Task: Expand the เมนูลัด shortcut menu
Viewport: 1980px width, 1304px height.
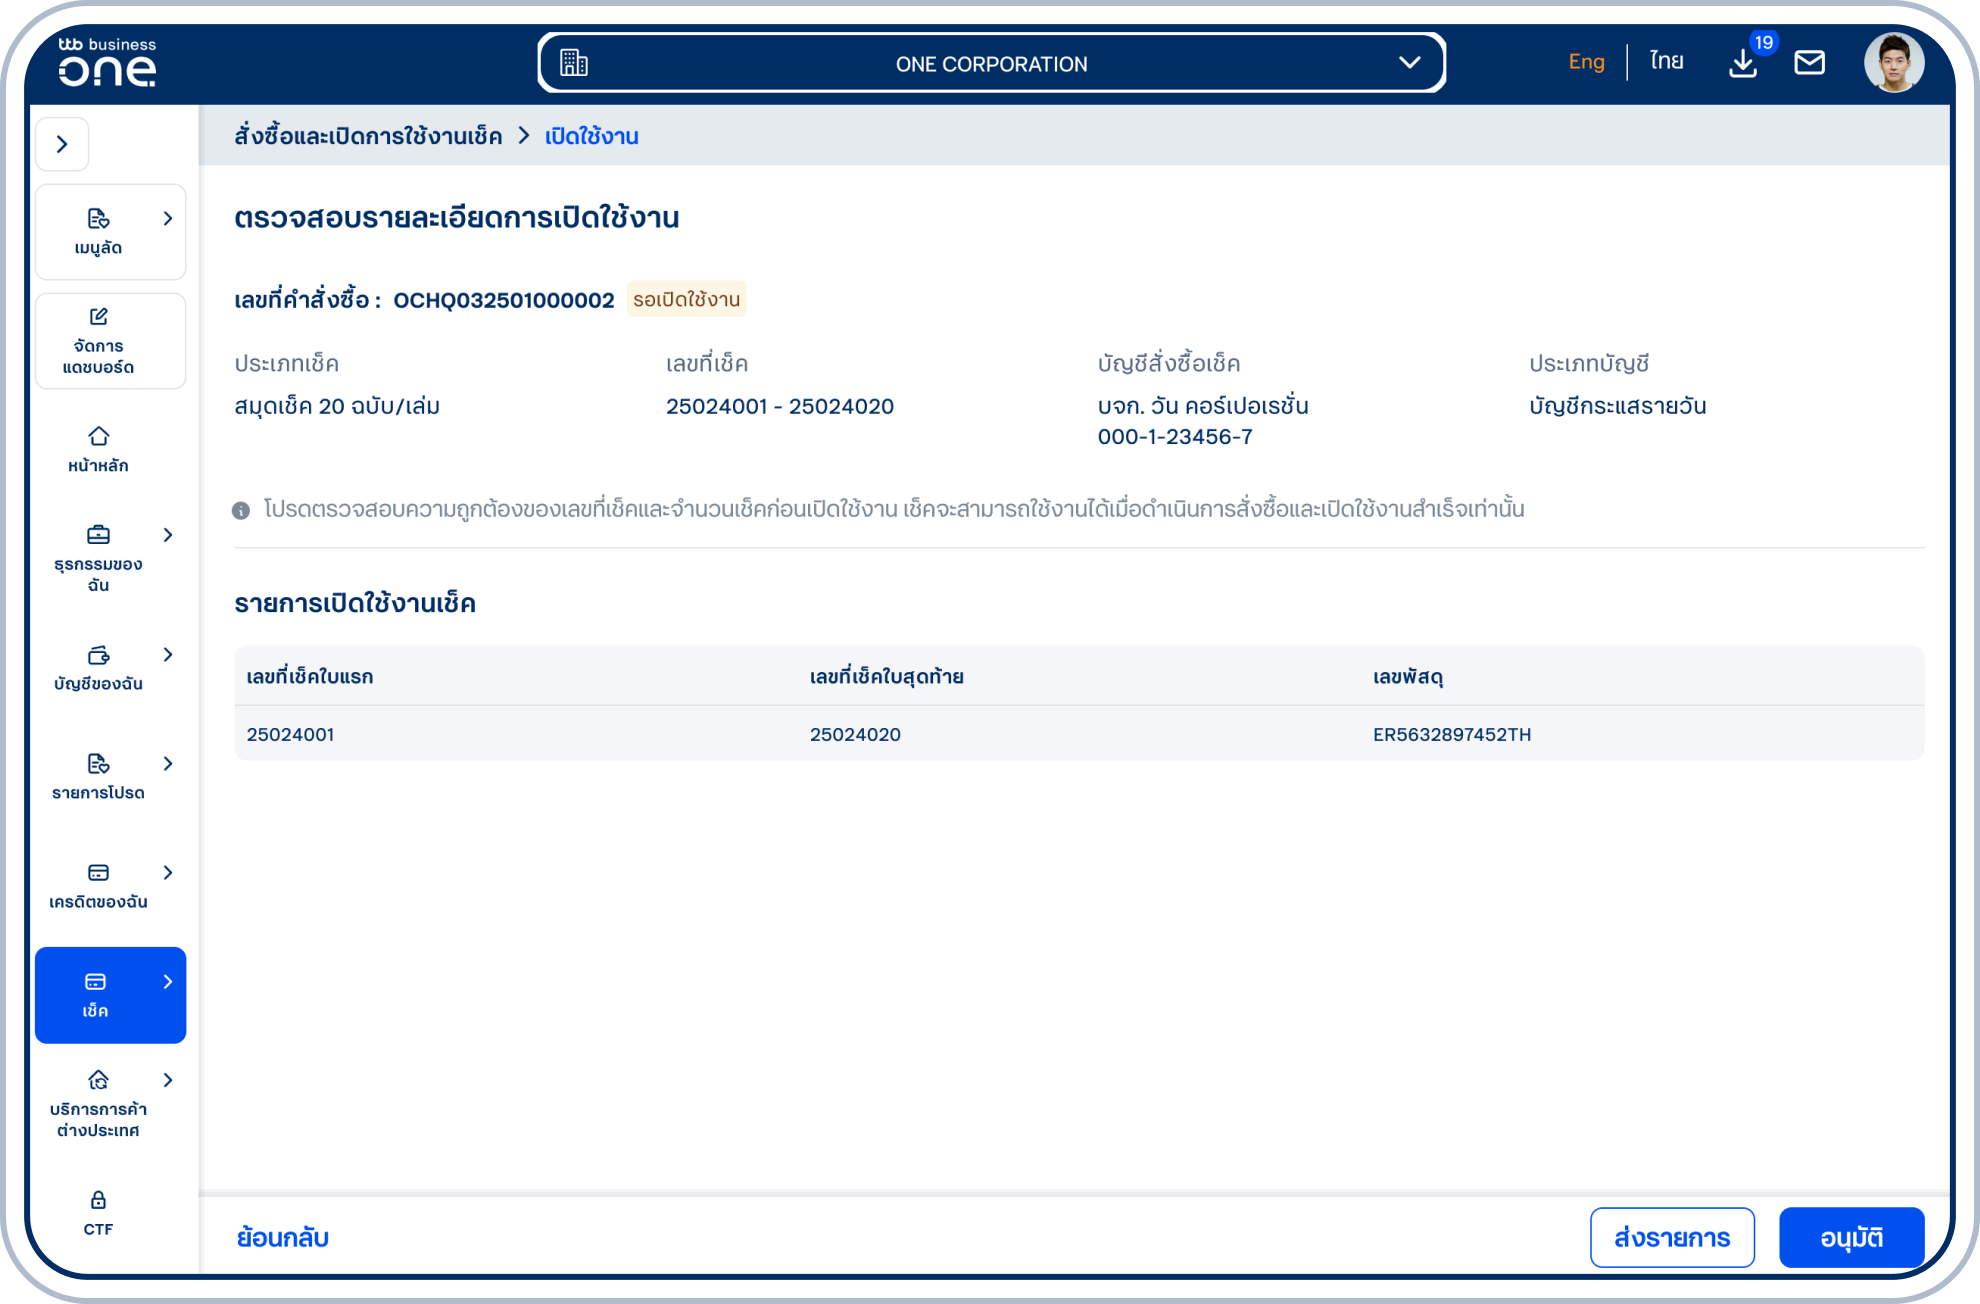Action: 110,232
